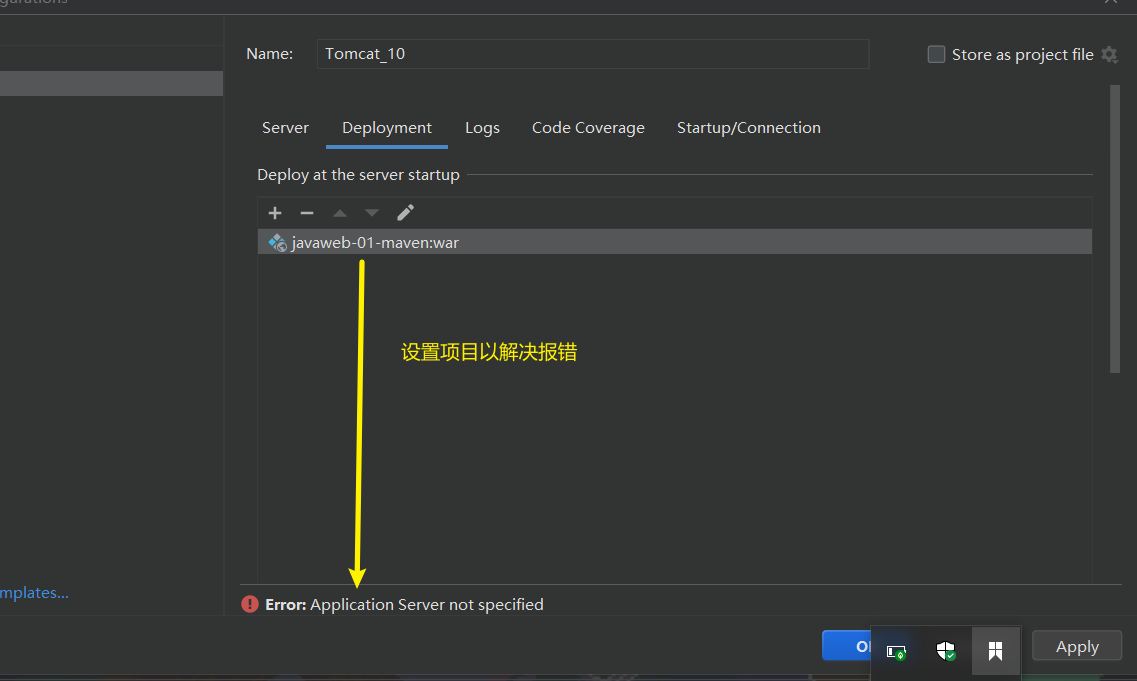Open the Windows Security shield tray icon

(x=946, y=651)
